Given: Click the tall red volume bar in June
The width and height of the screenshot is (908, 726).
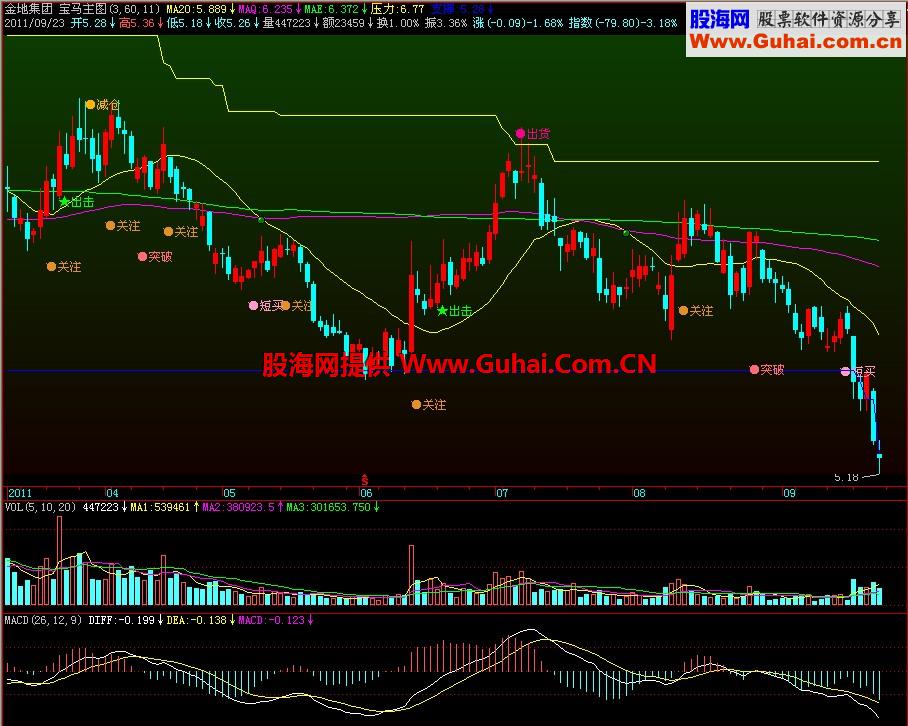Looking at the screenshot, I should click(x=411, y=575).
